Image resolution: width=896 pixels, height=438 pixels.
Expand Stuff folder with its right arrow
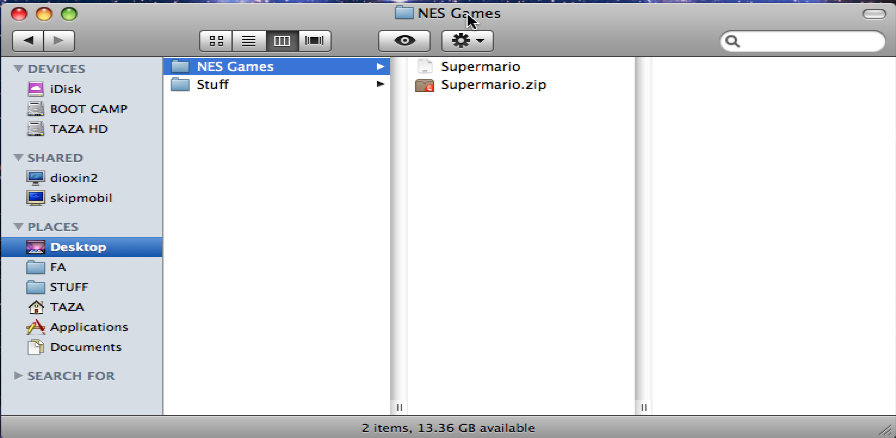pyautogui.click(x=380, y=85)
